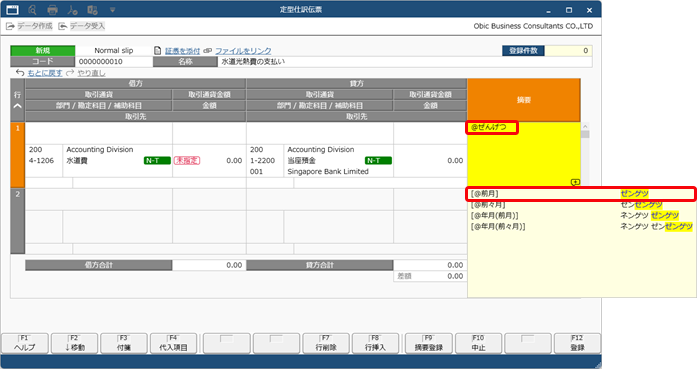697x369 pixels.
Task: Select row 2 header
Action: tap(17, 221)
